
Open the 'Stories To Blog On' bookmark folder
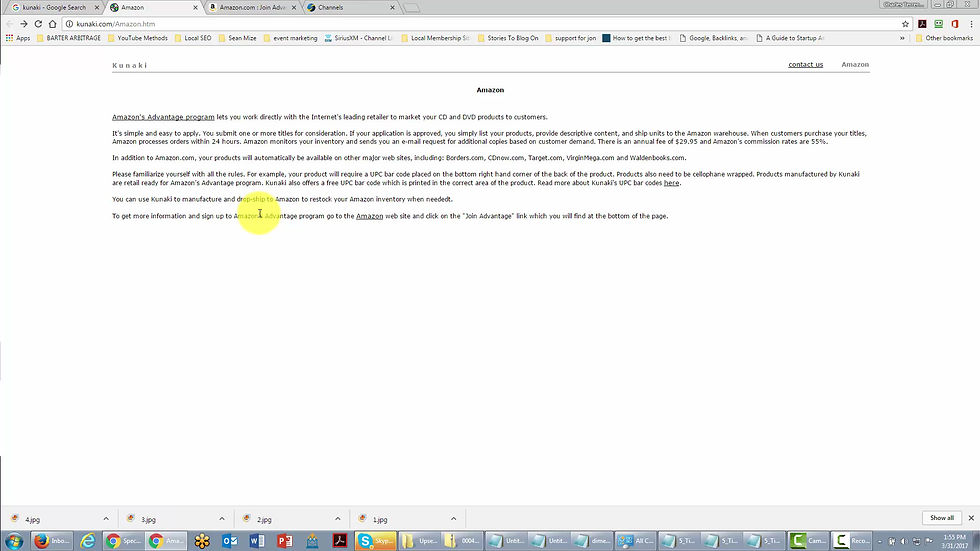pyautogui.click(x=508, y=38)
